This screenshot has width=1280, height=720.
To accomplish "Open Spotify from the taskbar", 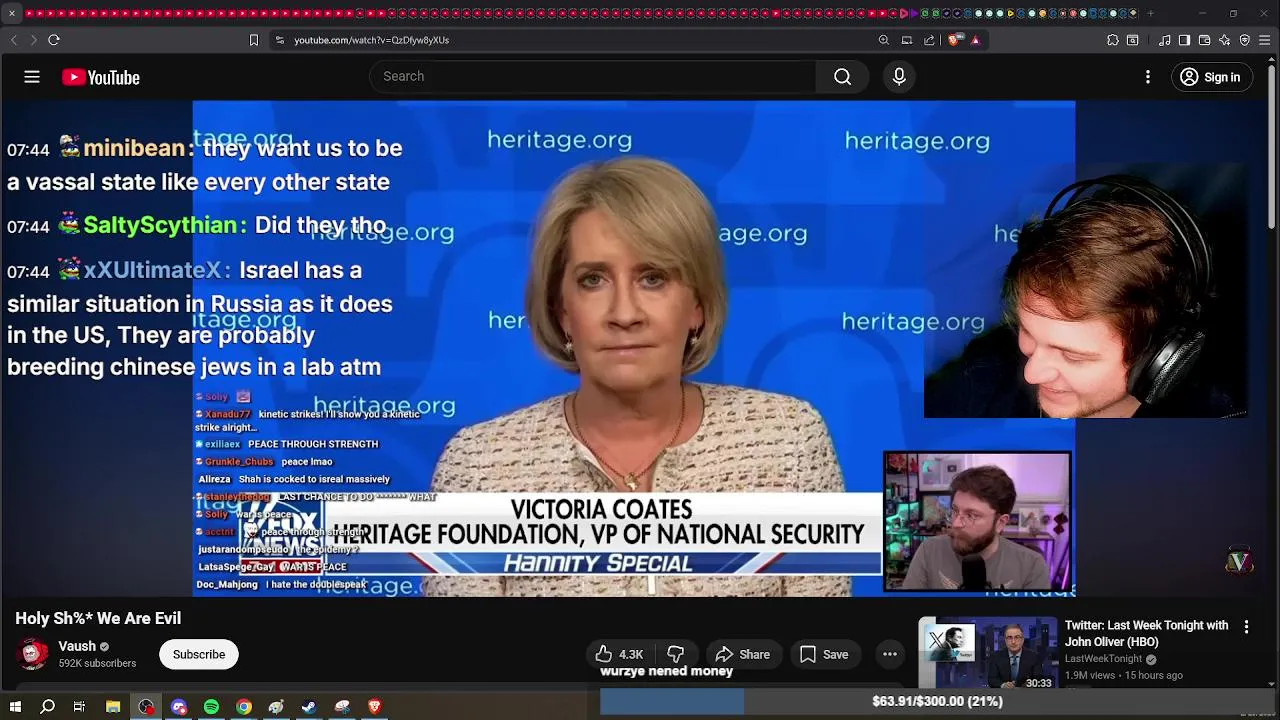I will pos(211,707).
